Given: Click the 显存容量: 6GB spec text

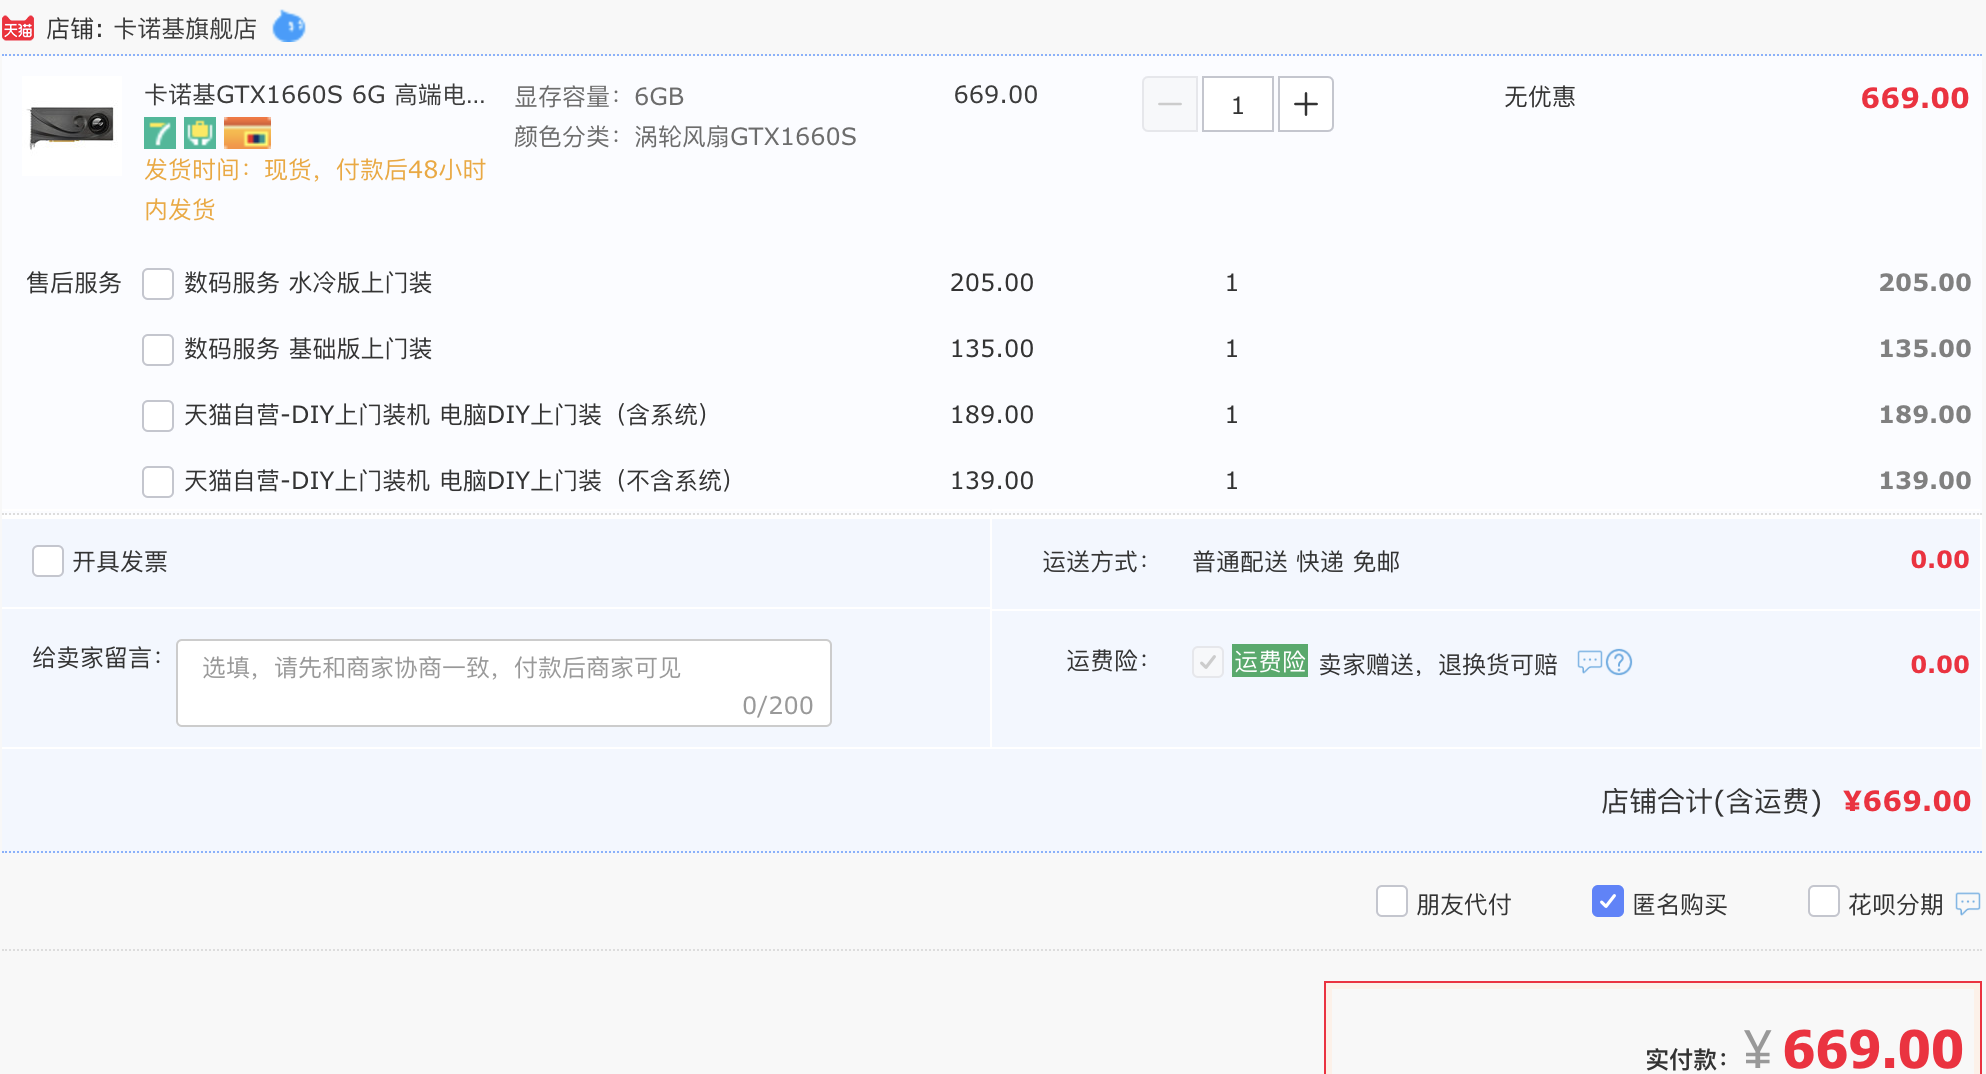Looking at the screenshot, I should (x=599, y=97).
